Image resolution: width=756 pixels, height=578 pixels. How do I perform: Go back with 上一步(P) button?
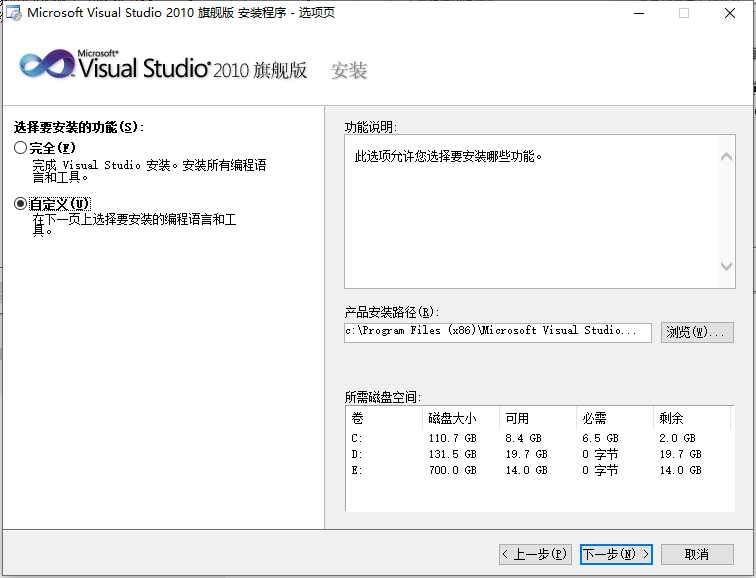(535, 554)
